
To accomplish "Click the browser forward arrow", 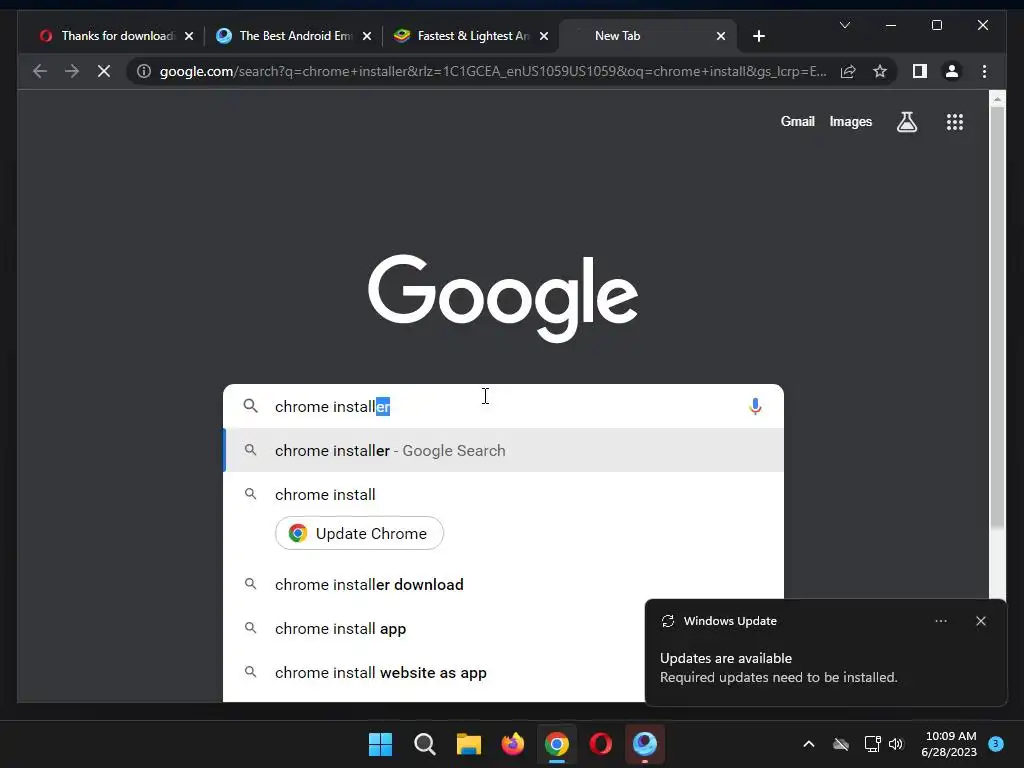I will (x=72, y=71).
